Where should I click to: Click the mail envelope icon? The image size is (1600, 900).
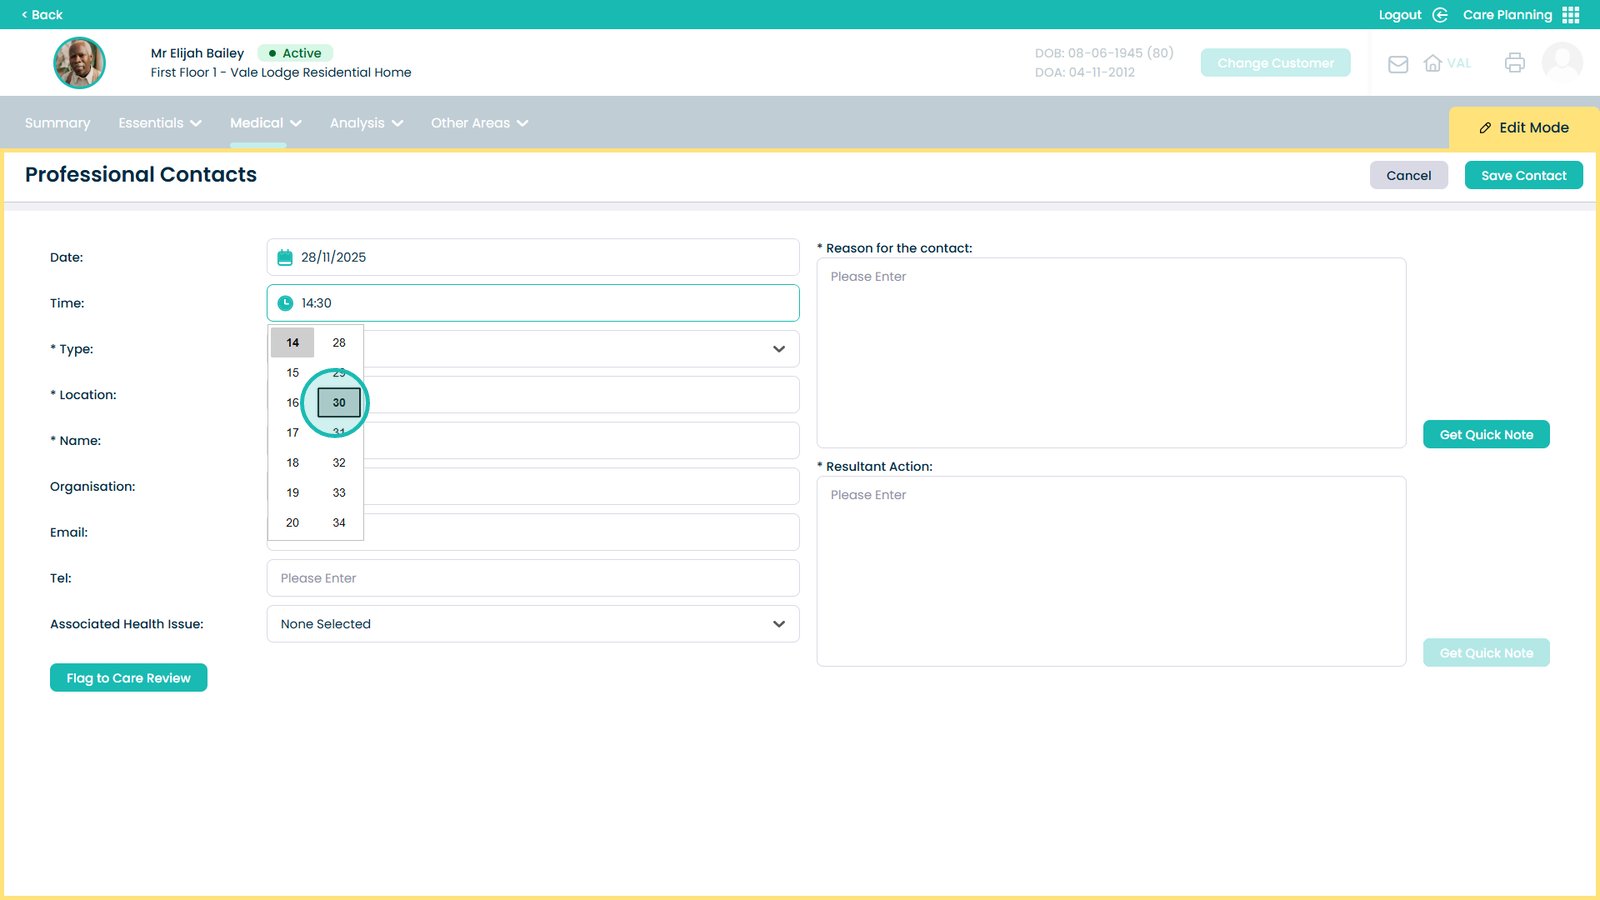pyautogui.click(x=1398, y=64)
